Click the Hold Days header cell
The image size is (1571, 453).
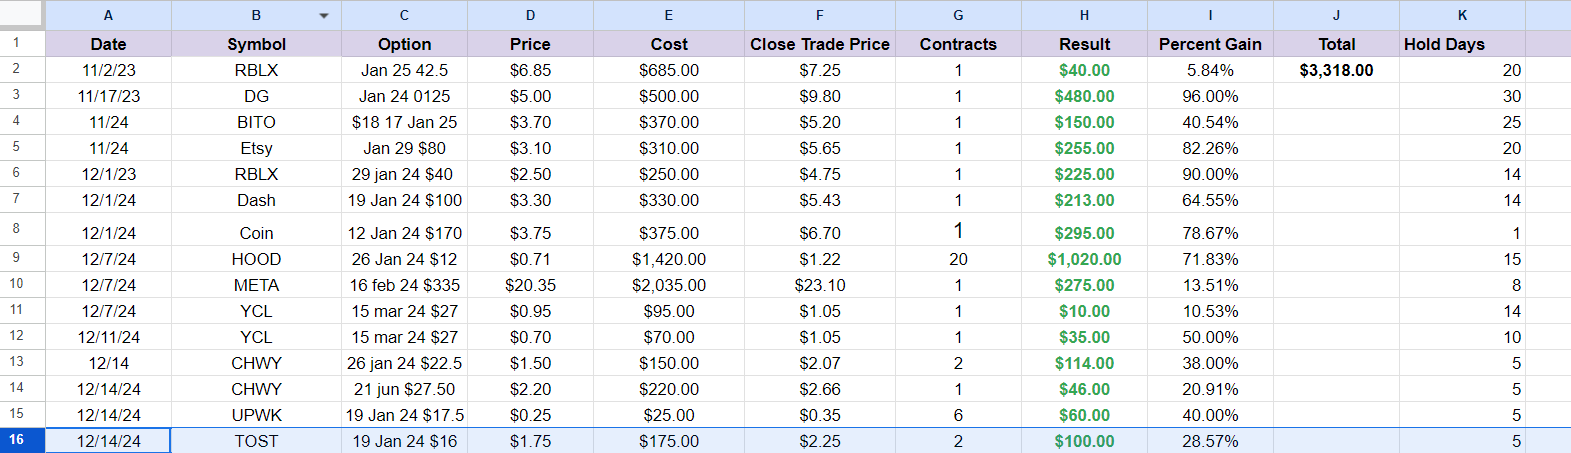click(x=1462, y=44)
